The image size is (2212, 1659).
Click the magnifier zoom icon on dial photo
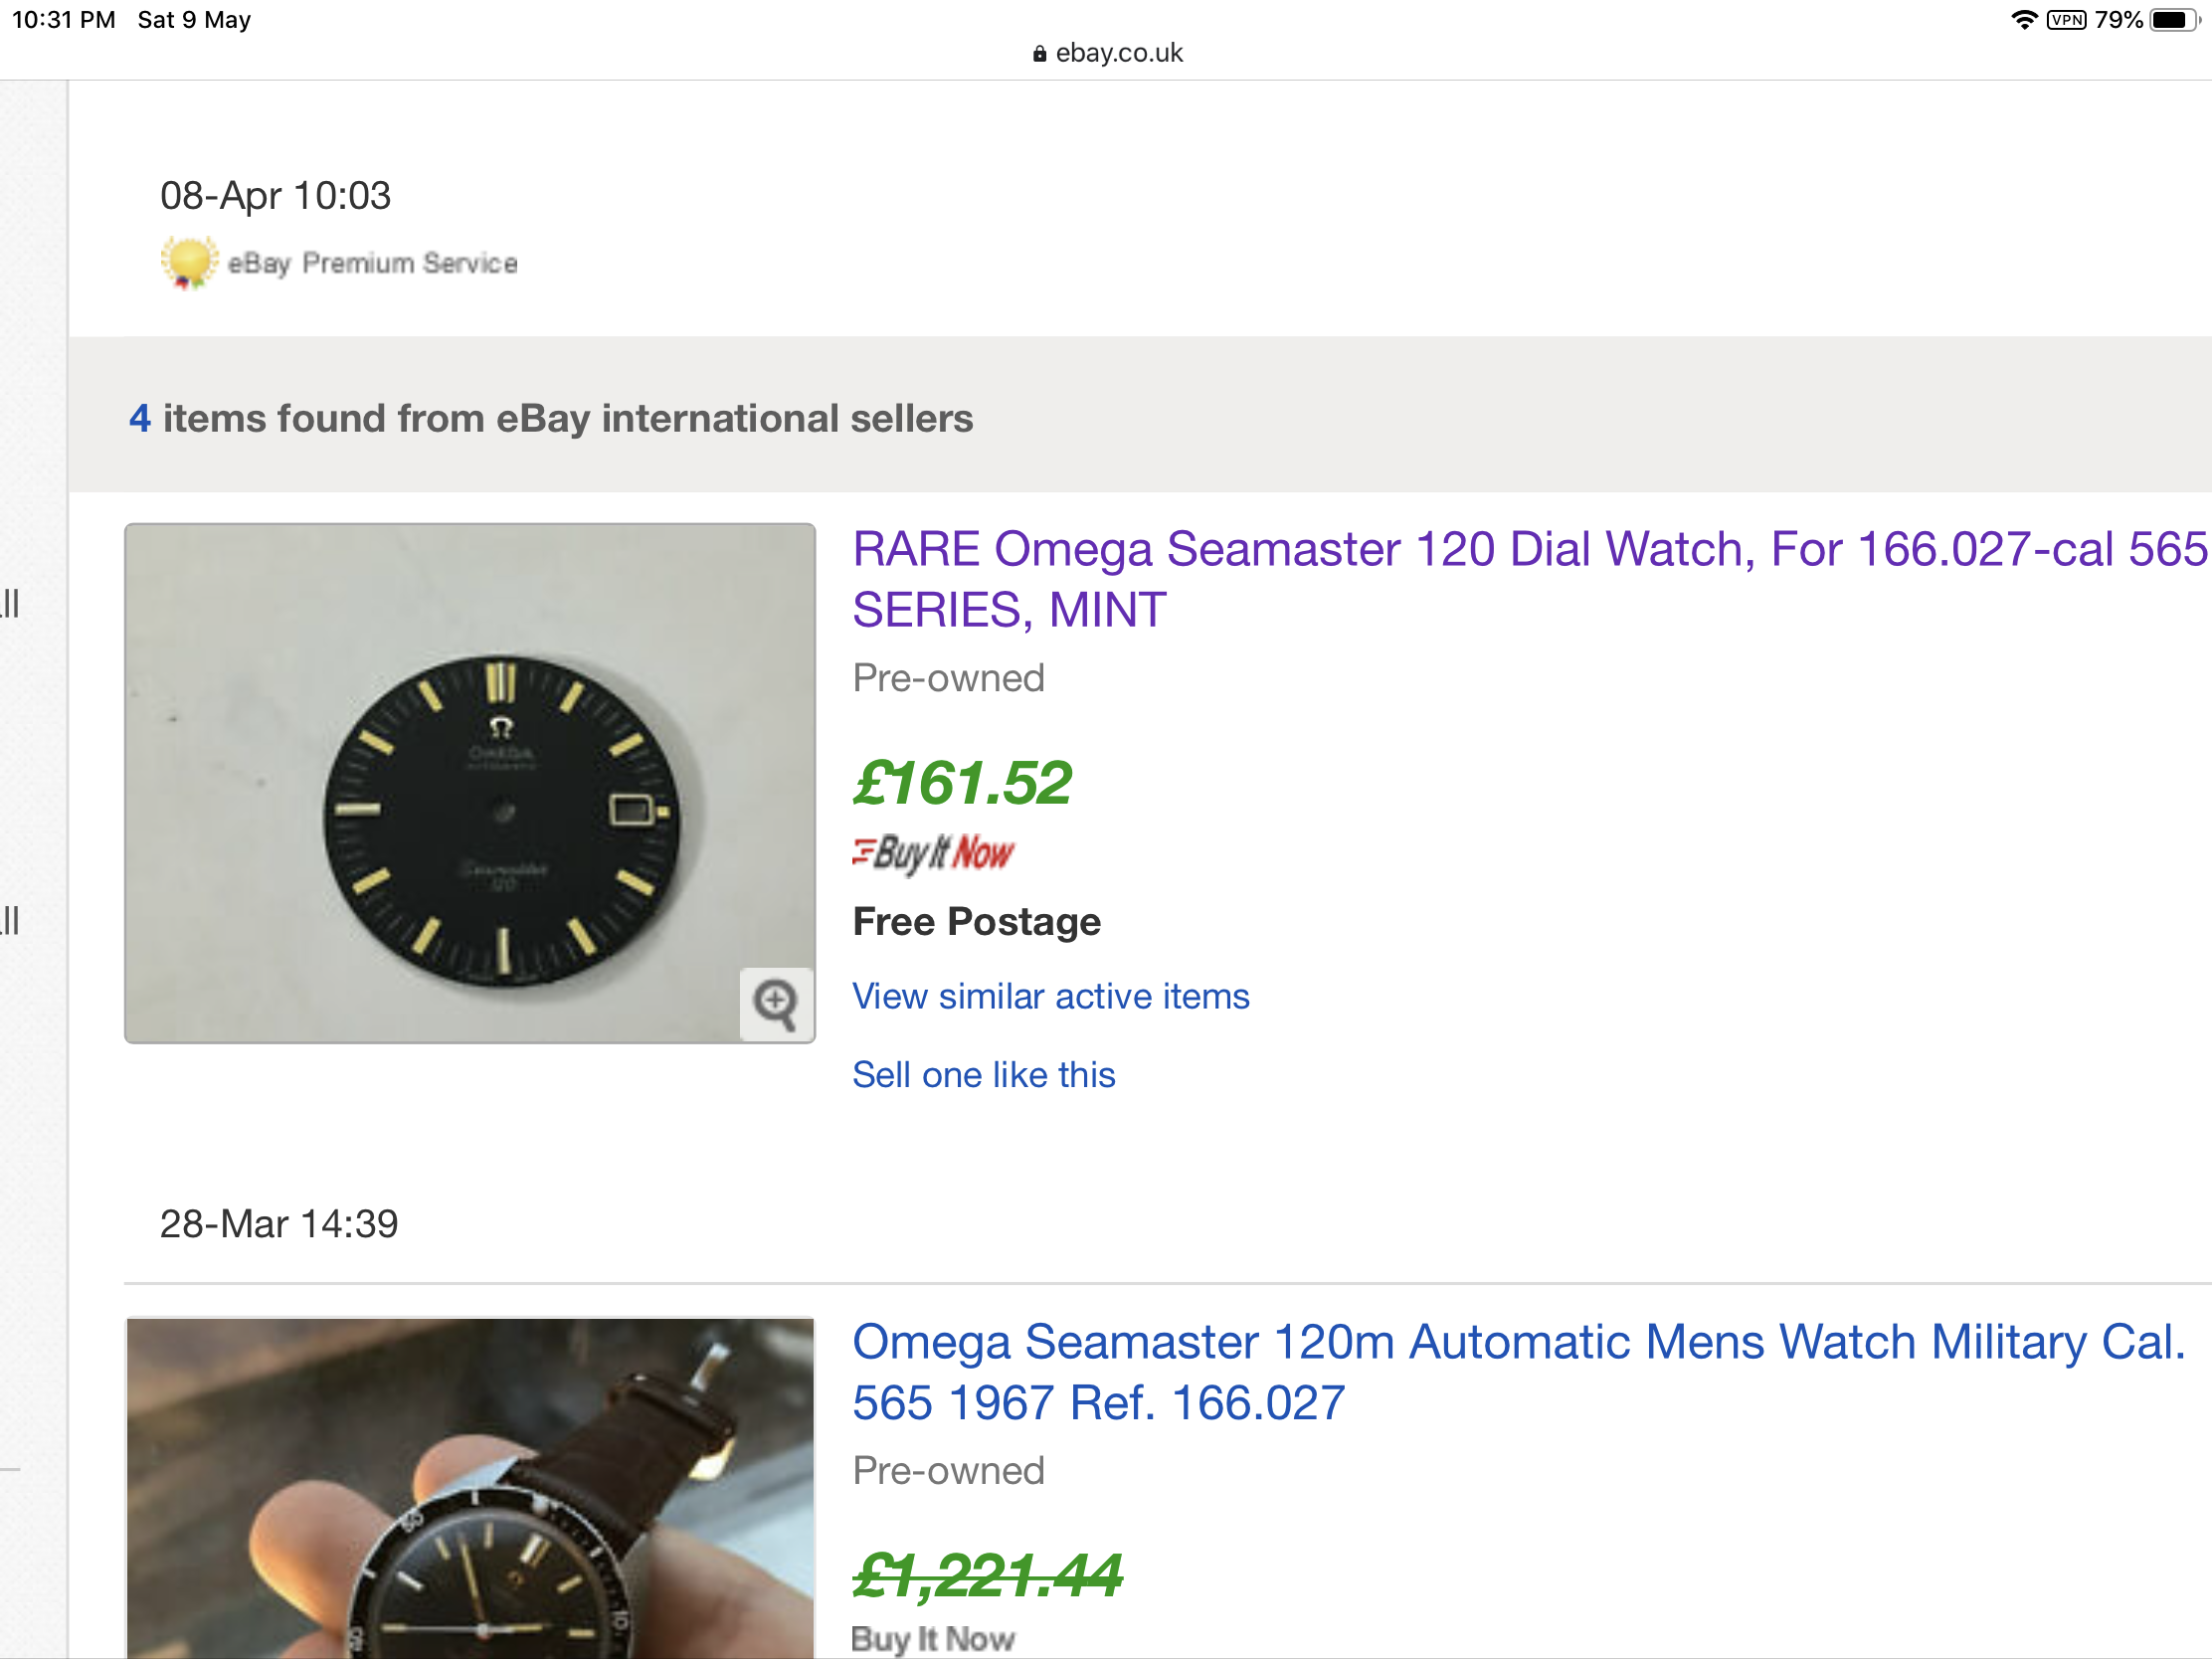(776, 1003)
